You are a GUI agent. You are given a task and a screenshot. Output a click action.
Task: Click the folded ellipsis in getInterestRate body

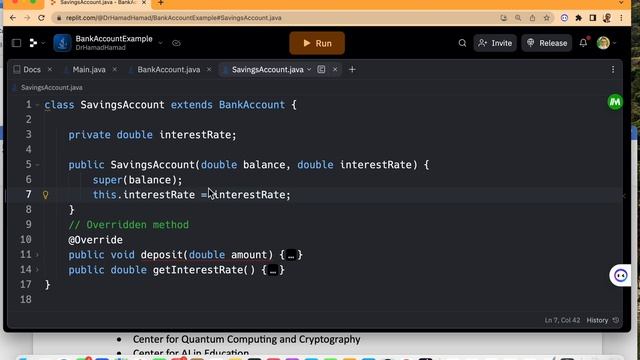(x=273, y=270)
